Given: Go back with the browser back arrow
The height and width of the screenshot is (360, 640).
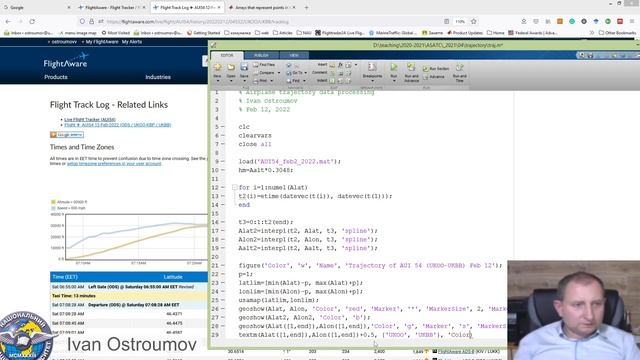Looking at the screenshot, I should pos(9,21).
